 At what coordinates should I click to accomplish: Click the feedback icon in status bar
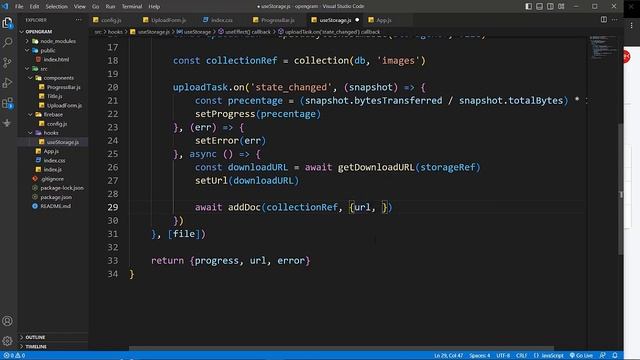click(603, 356)
